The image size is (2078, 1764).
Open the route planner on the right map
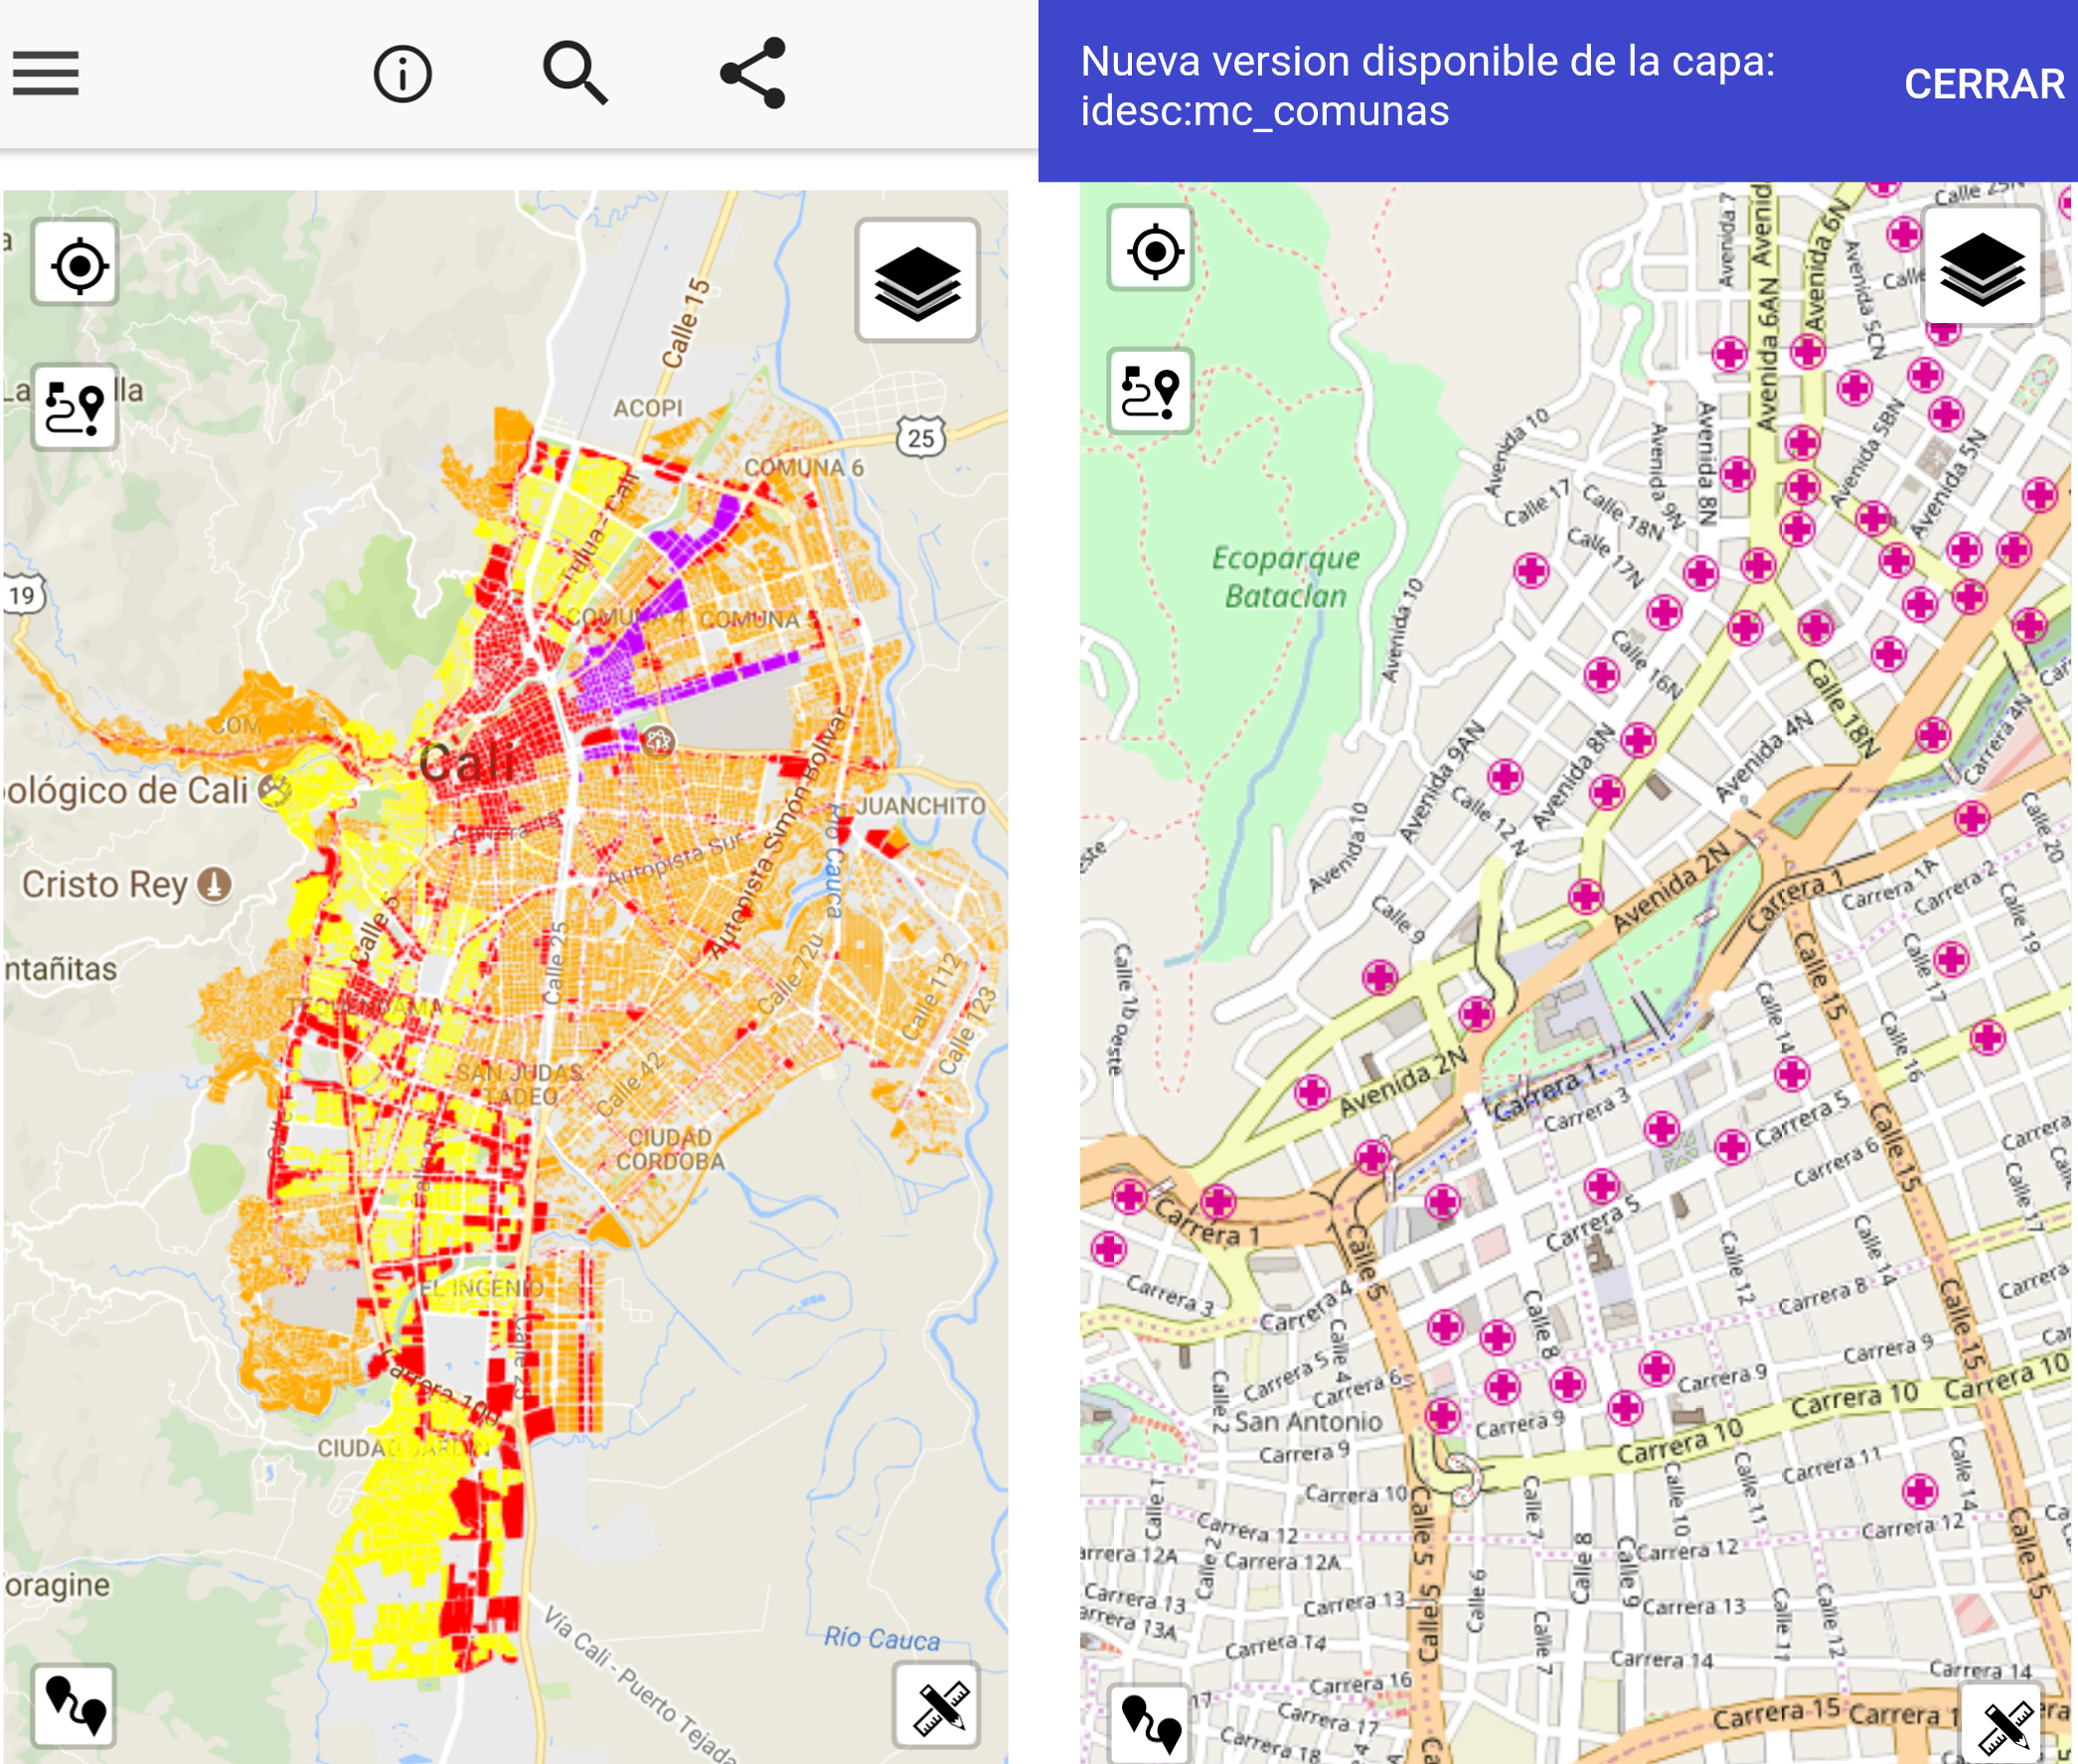coord(1150,392)
